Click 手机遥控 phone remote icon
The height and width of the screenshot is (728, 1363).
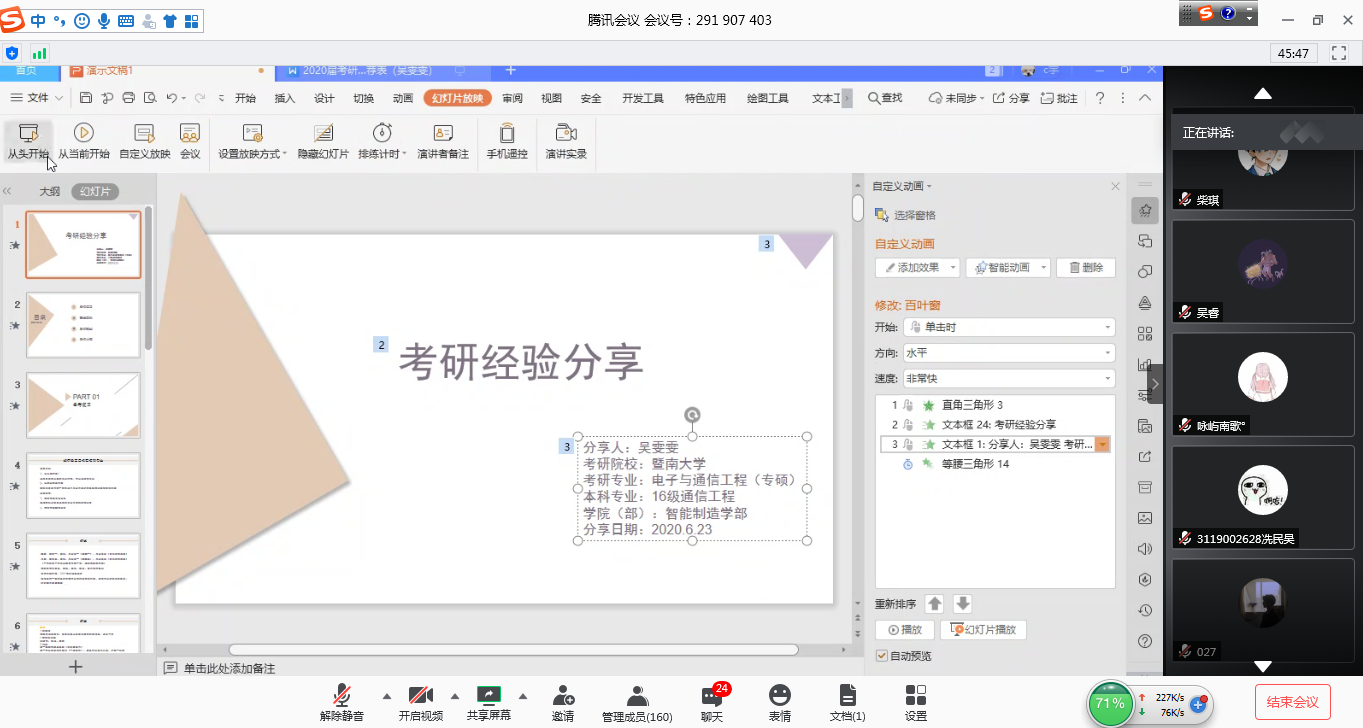[507, 134]
